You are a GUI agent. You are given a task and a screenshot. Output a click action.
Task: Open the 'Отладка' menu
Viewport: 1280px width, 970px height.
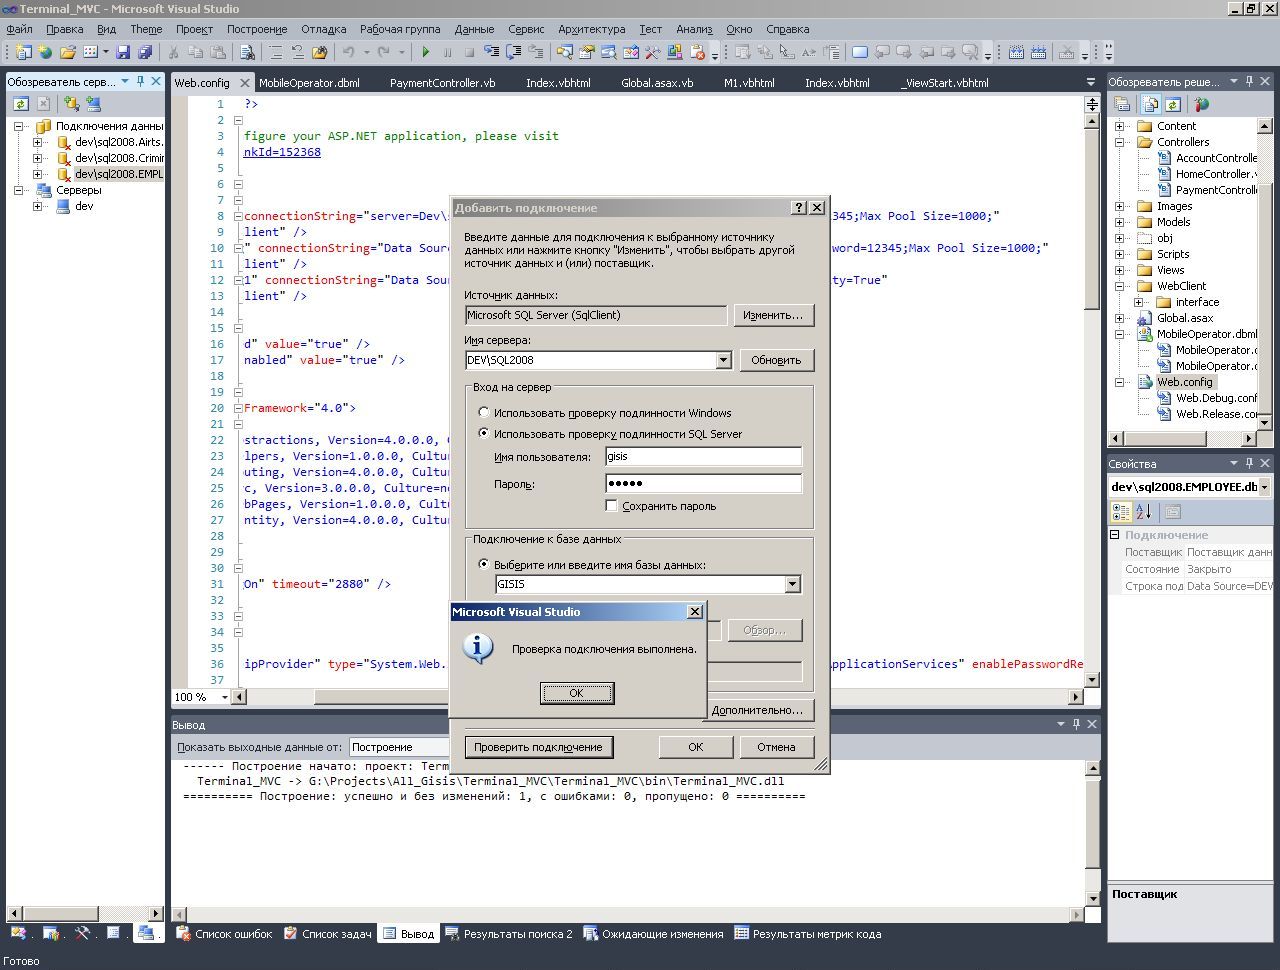pos(323,29)
